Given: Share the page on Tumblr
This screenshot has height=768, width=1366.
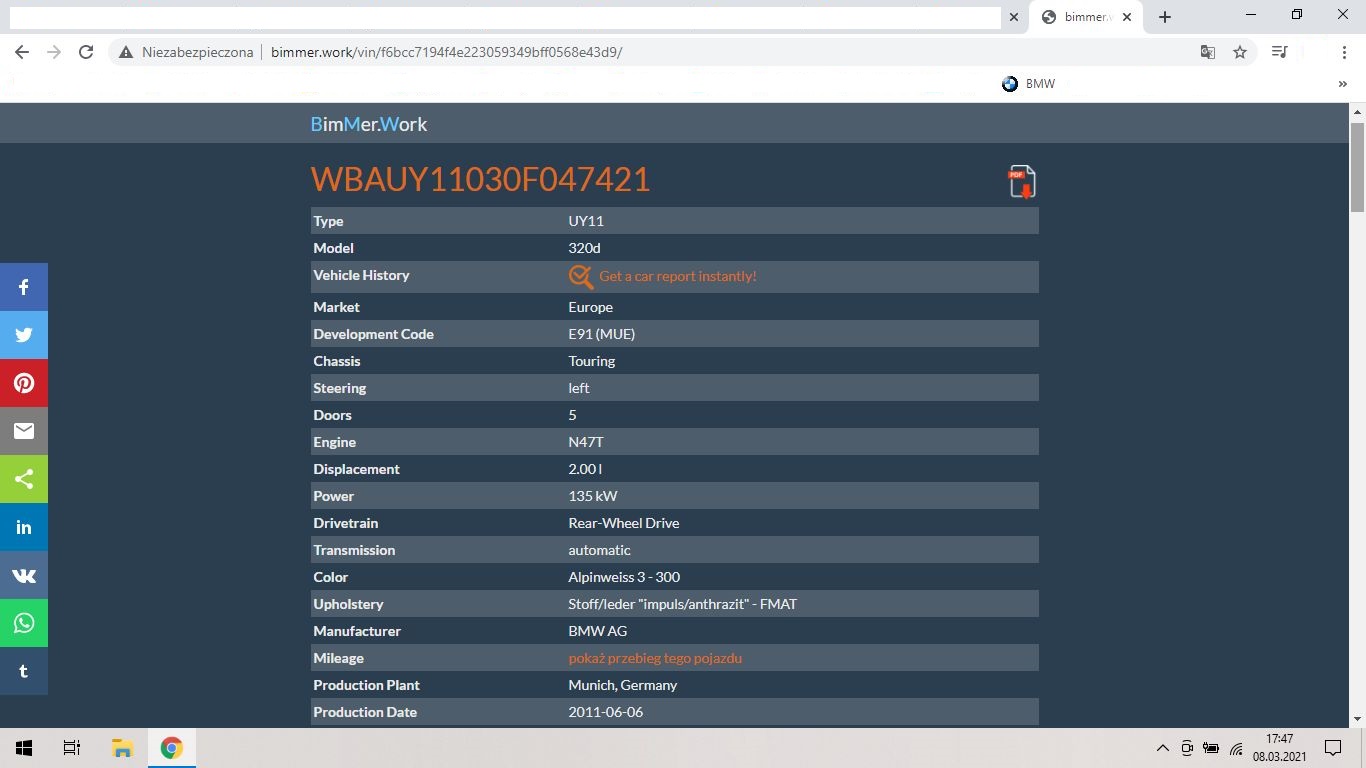Looking at the screenshot, I should point(24,671).
